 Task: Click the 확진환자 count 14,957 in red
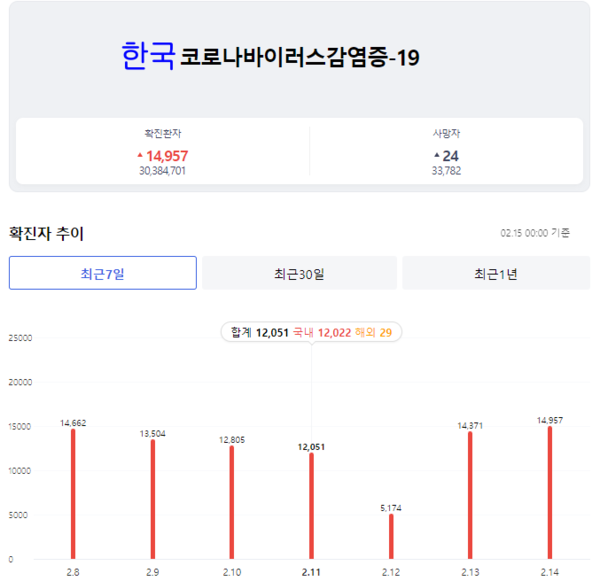167,156
